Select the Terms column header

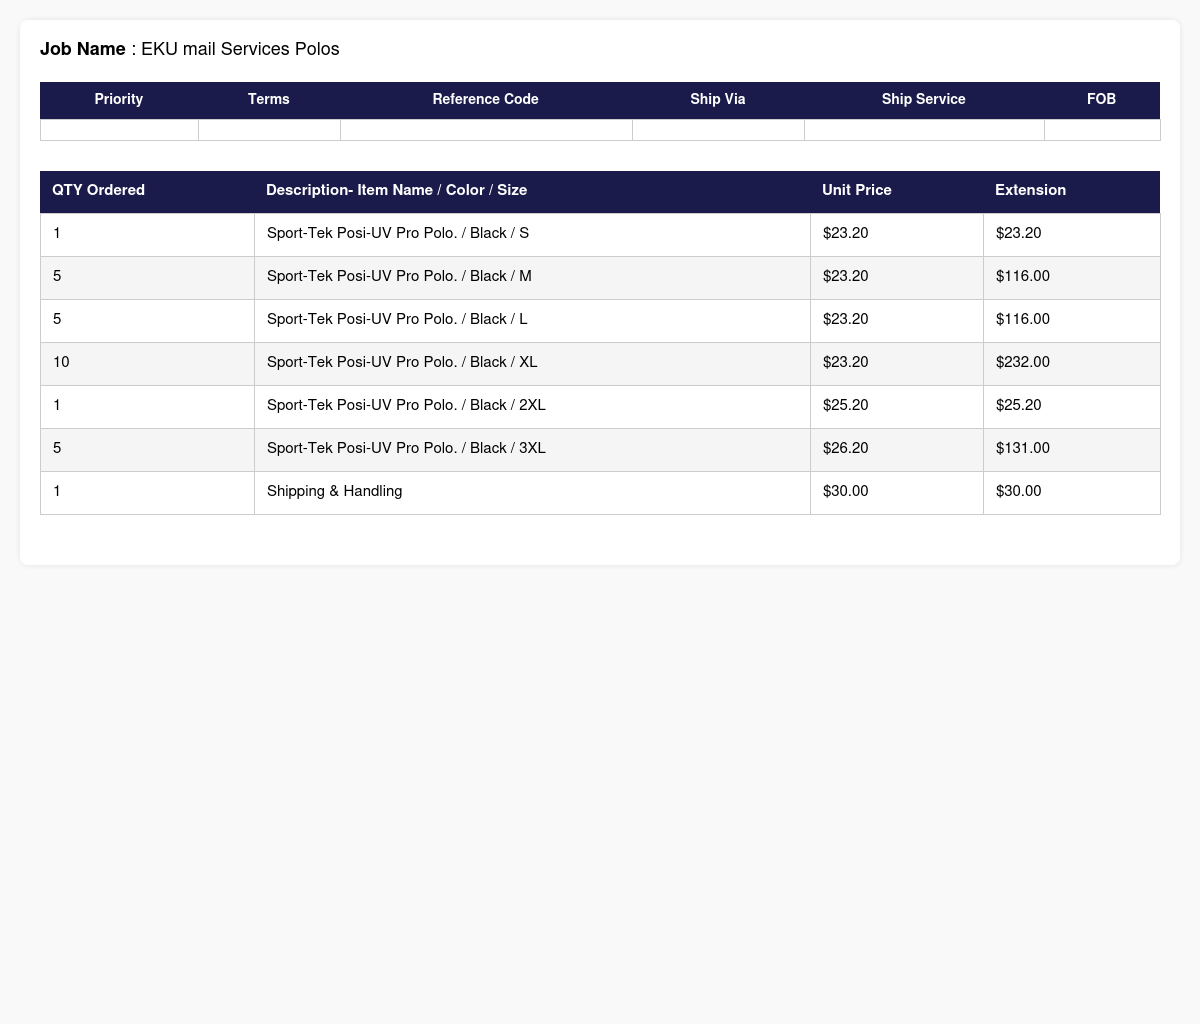coord(269,100)
